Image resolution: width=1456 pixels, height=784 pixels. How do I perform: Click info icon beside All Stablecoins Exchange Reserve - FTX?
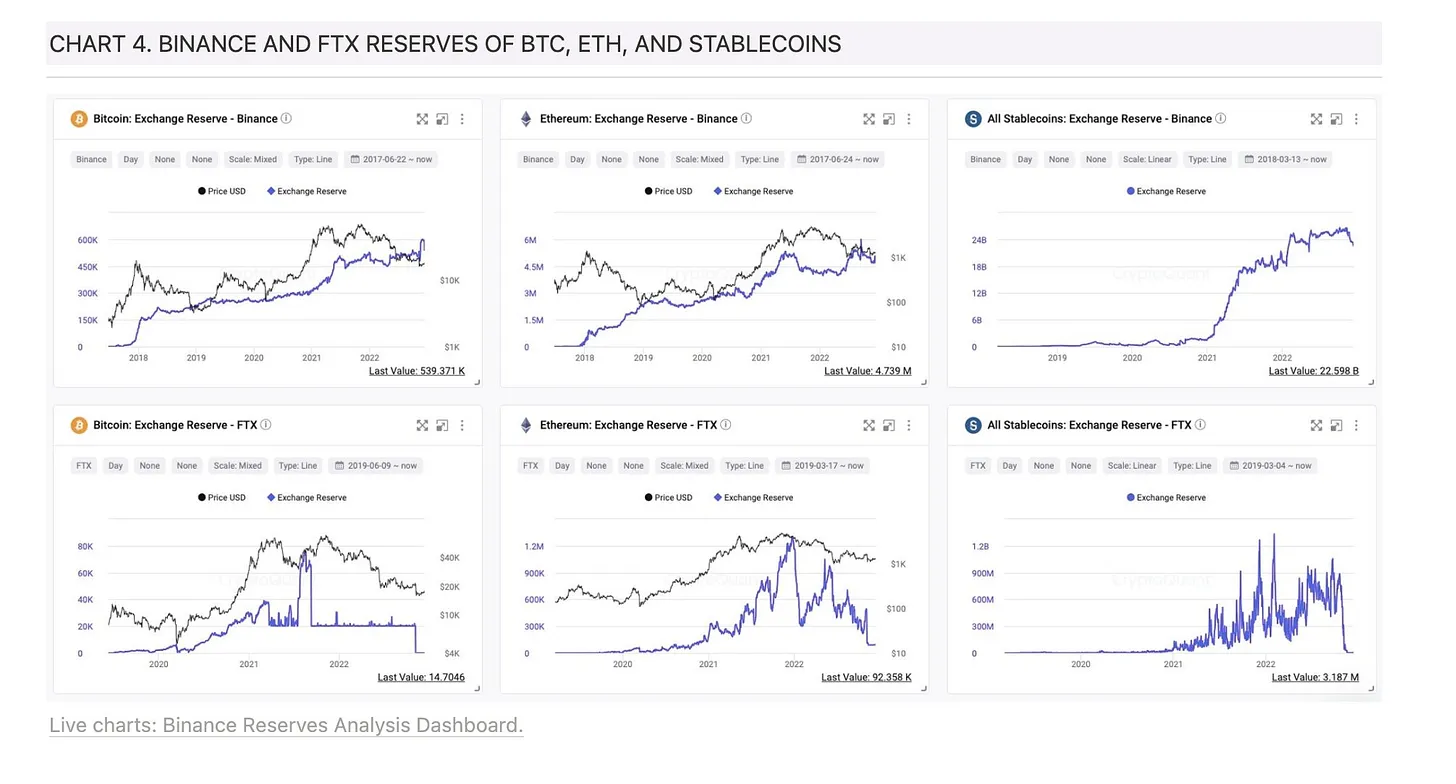tap(1201, 424)
